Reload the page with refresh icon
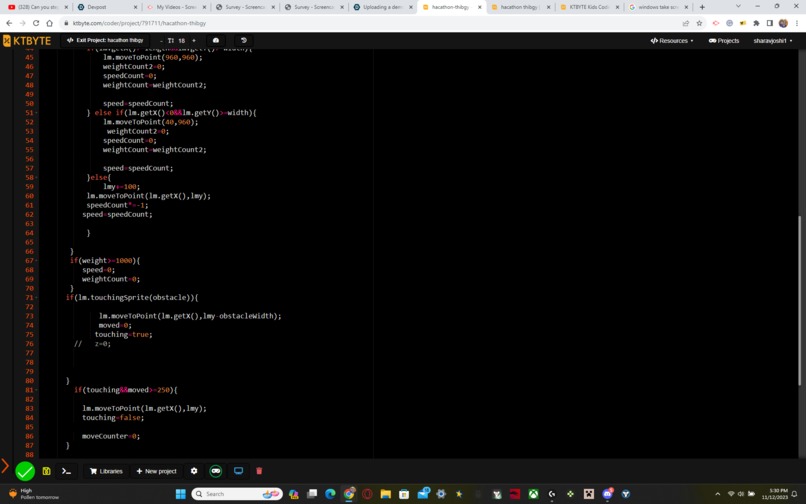The width and height of the screenshot is (806, 504). [36, 23]
